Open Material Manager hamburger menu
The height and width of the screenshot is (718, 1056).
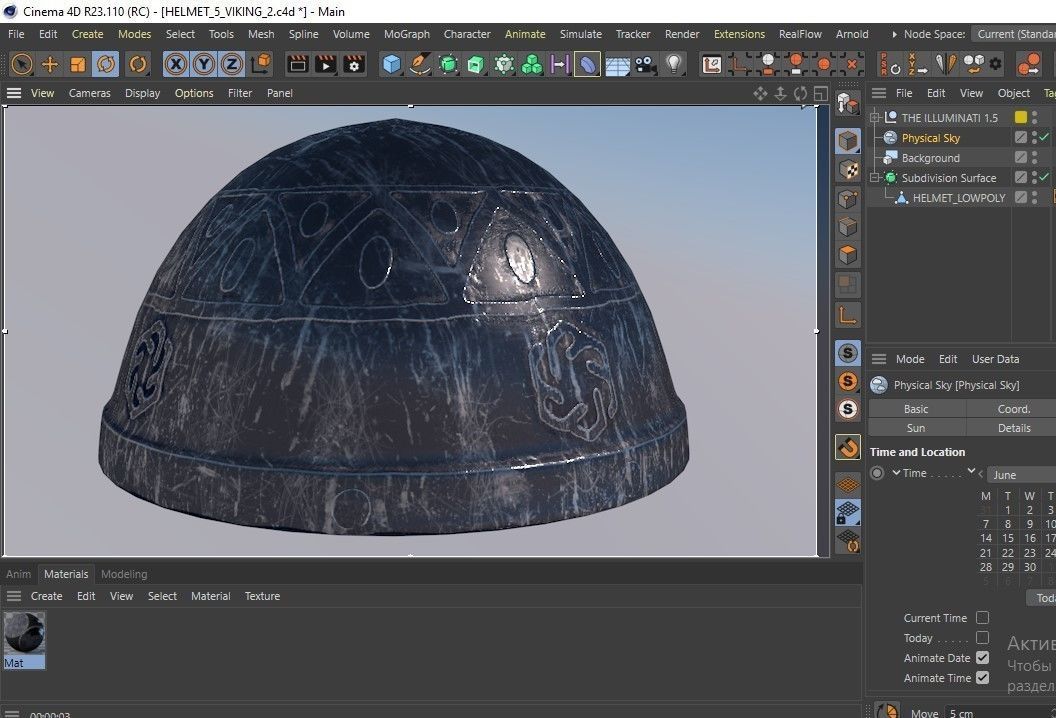(x=13, y=596)
